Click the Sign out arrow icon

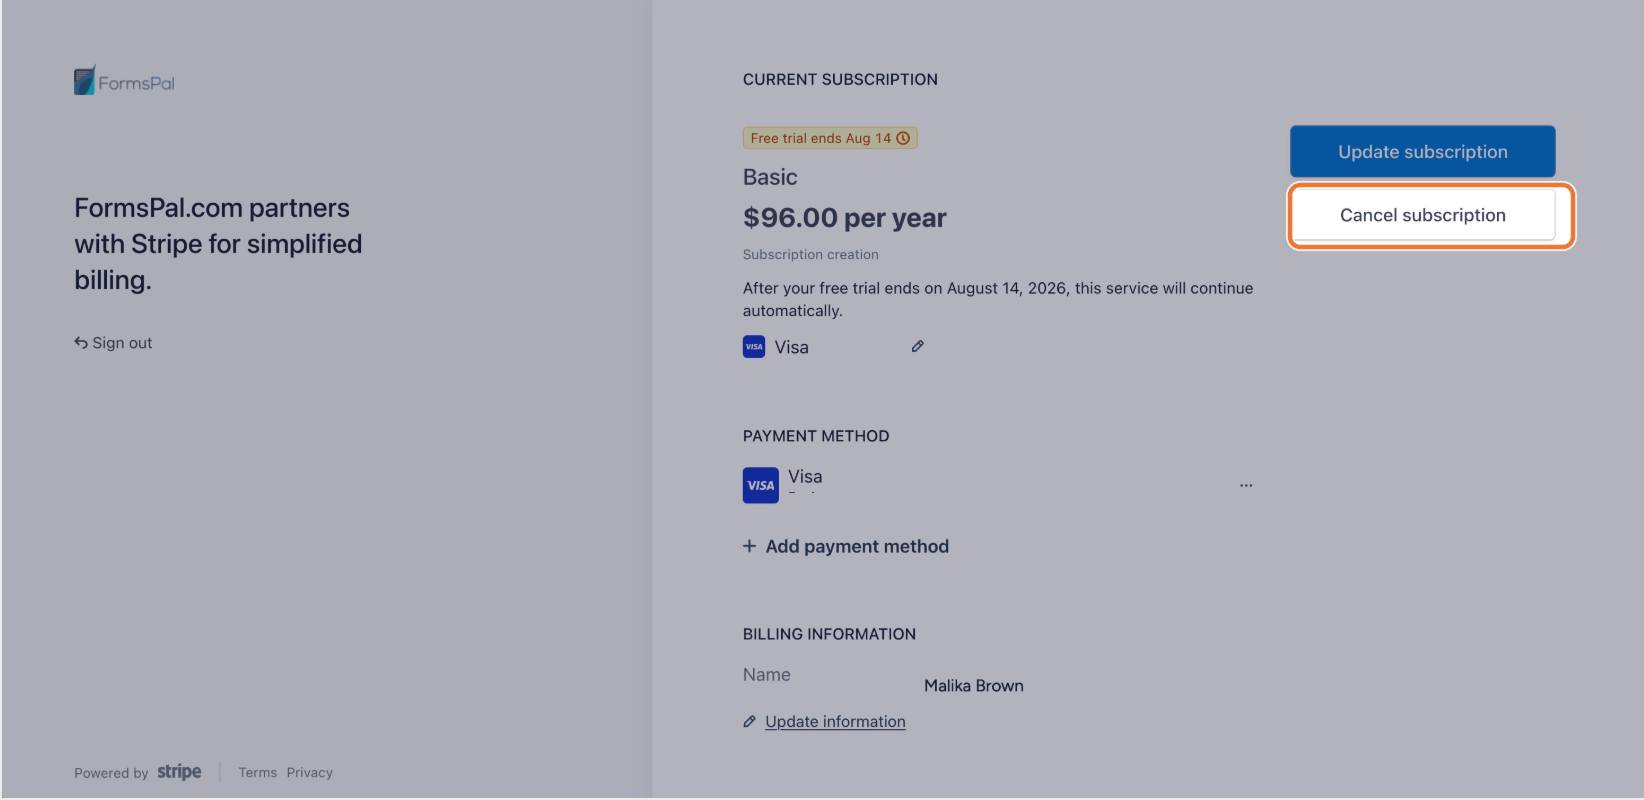point(81,342)
